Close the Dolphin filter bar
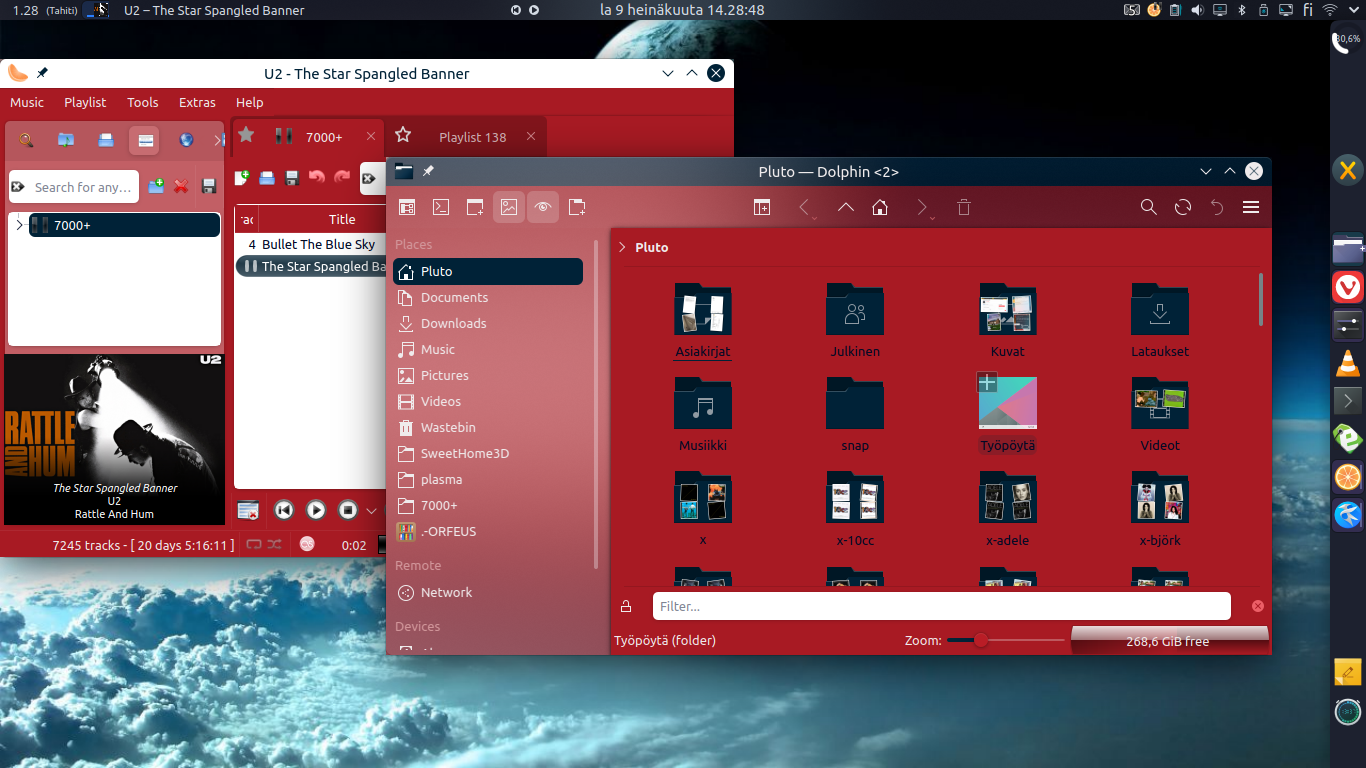 click(x=1258, y=606)
